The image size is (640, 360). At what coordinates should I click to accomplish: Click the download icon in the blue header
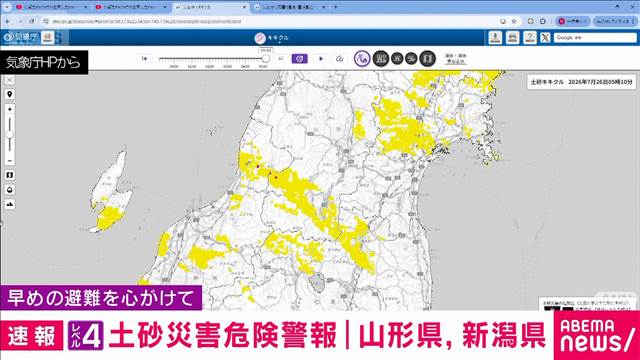pos(495,38)
